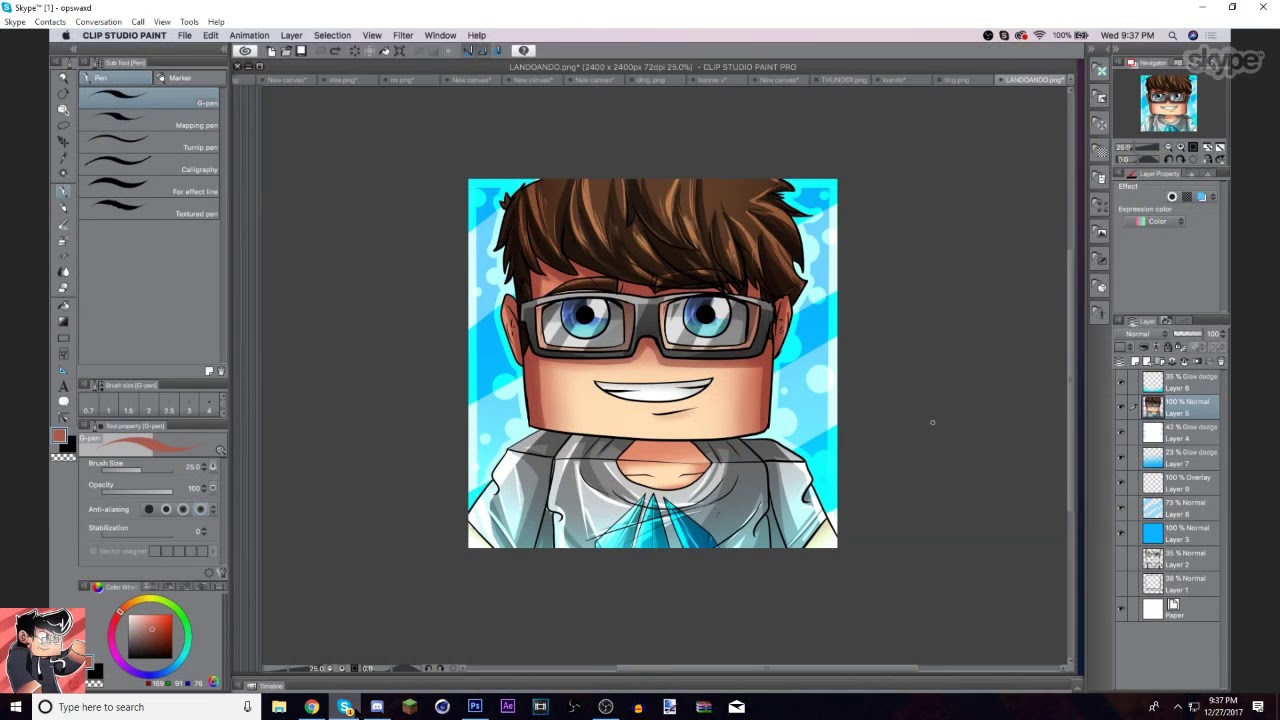The width and height of the screenshot is (1280, 720).
Task: Hide Layer 5 using its eye icon
Action: coord(1120,407)
